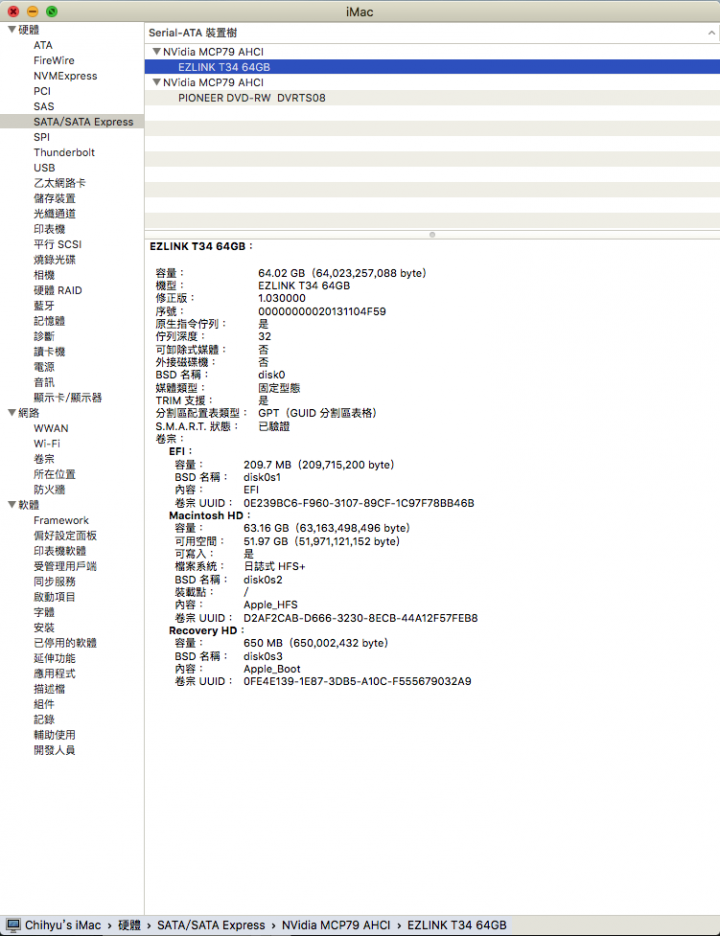This screenshot has height=936, width=720.
Task: Select 啟動項目 startup items entry
Action: pos(54,597)
